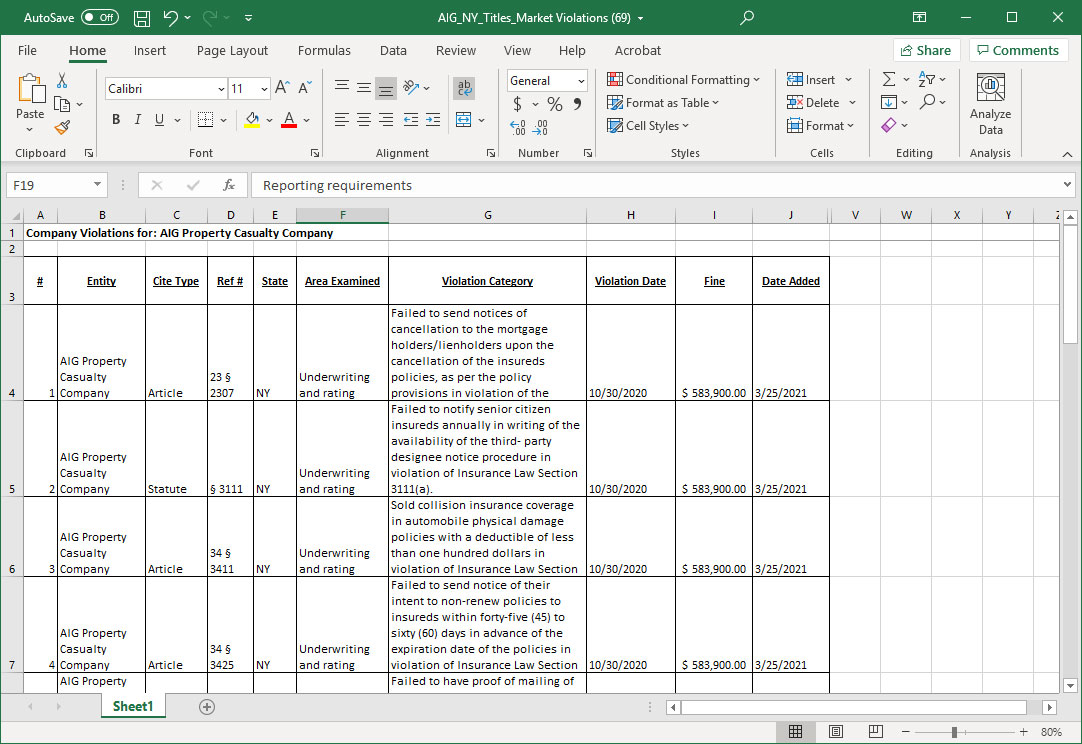Open the Formulas tab

(324, 50)
